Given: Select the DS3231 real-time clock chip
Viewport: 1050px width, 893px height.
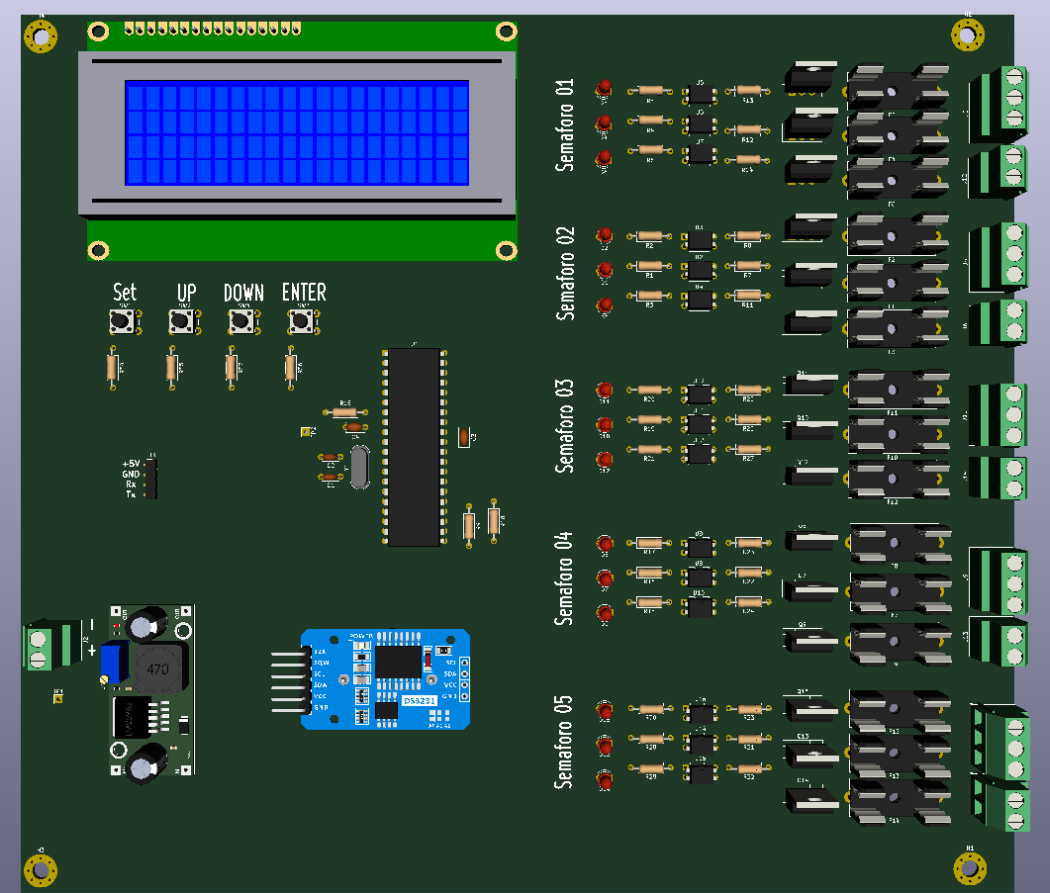Looking at the screenshot, I should tap(398, 662).
